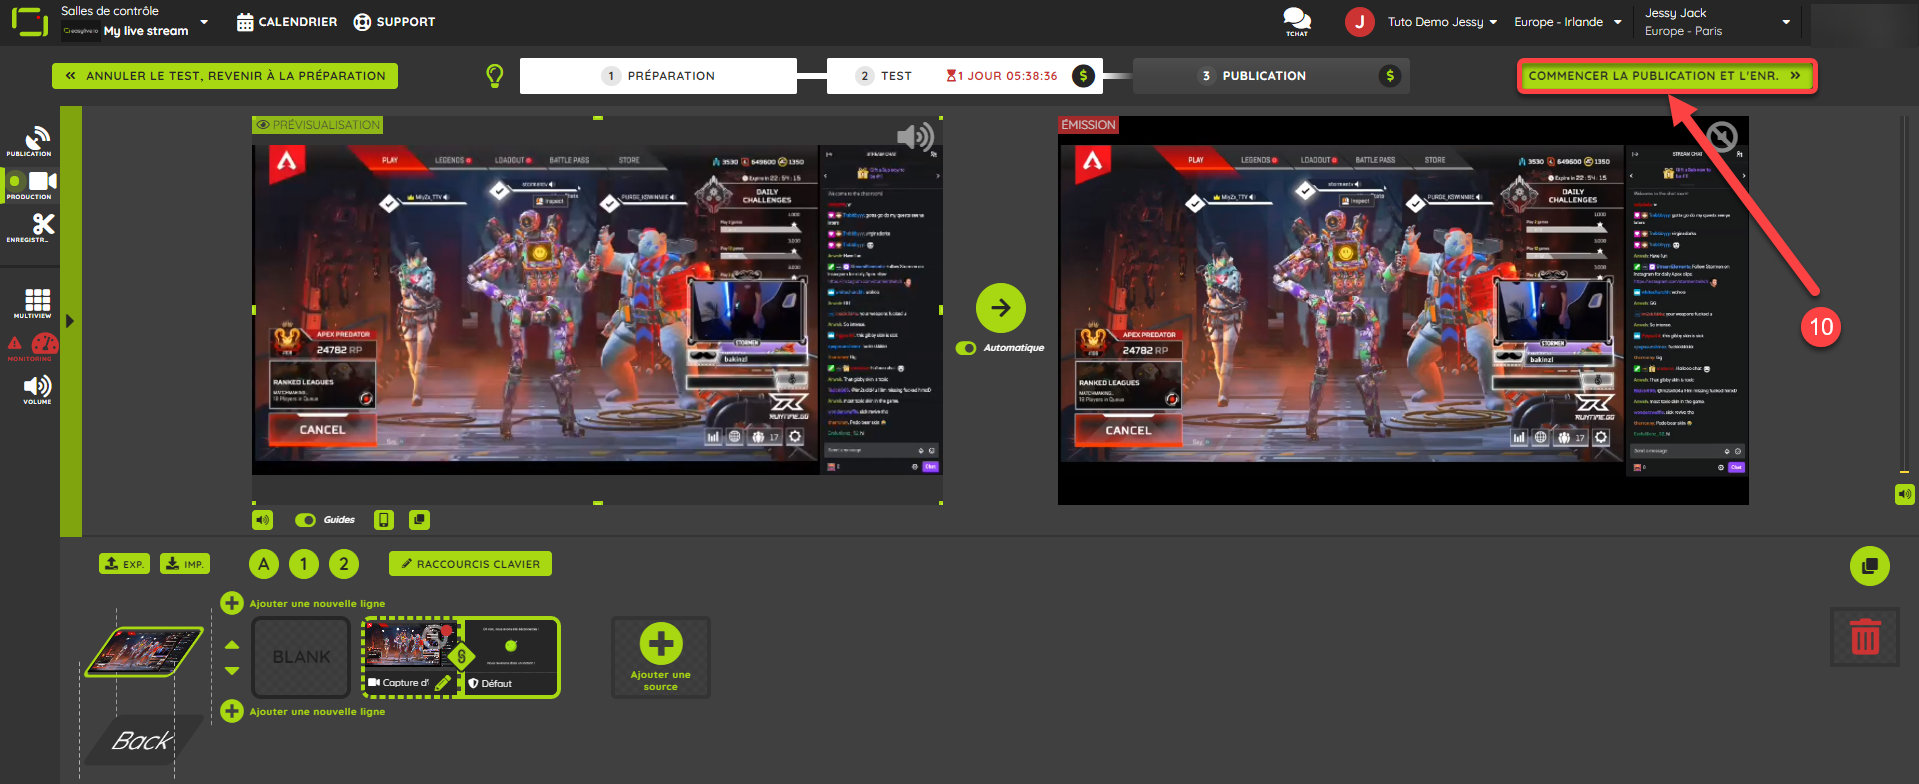1919x784 pixels.
Task: Open Tuto Demo Jessy dropdown
Action: [x=1442, y=22]
